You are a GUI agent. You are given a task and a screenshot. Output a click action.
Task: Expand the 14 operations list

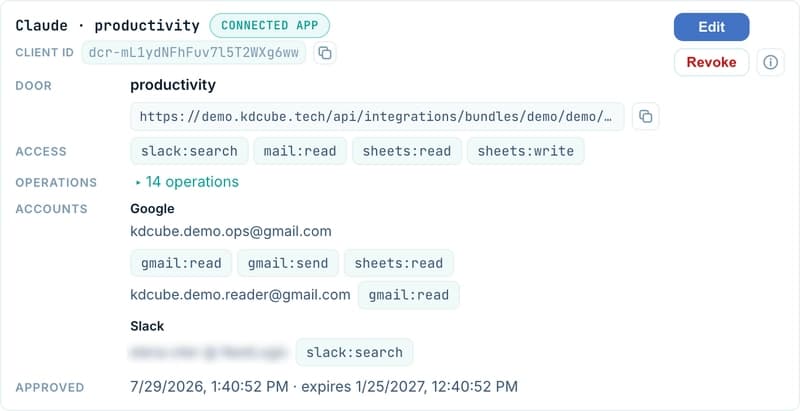pos(187,182)
